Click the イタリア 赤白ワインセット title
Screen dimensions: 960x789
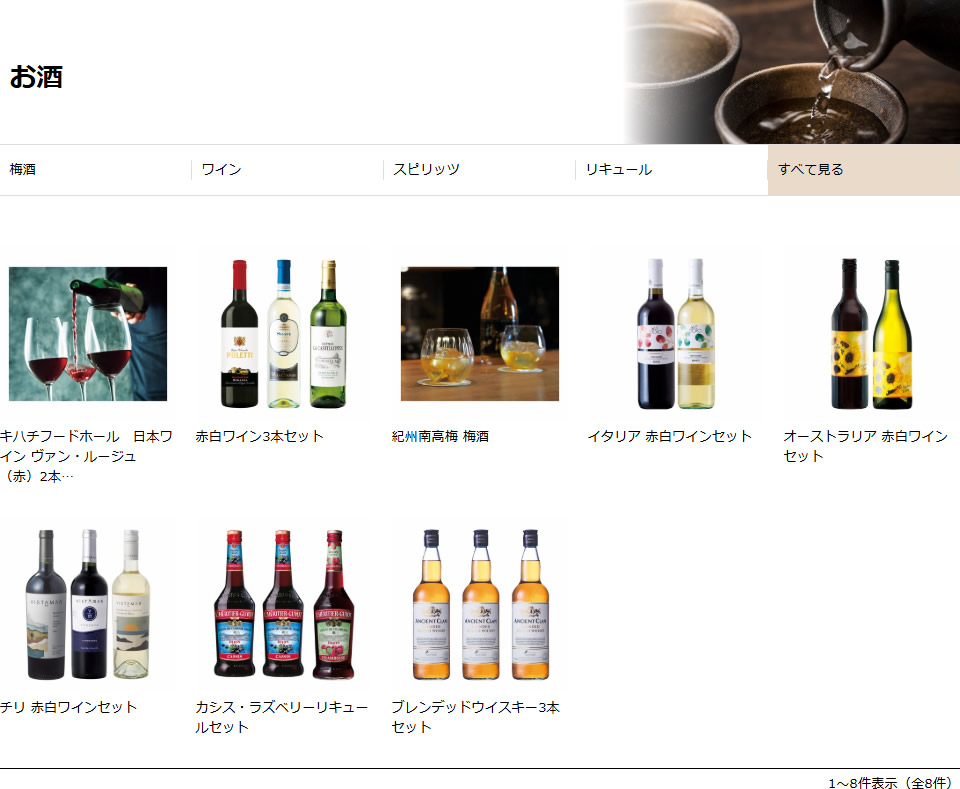[x=670, y=436]
